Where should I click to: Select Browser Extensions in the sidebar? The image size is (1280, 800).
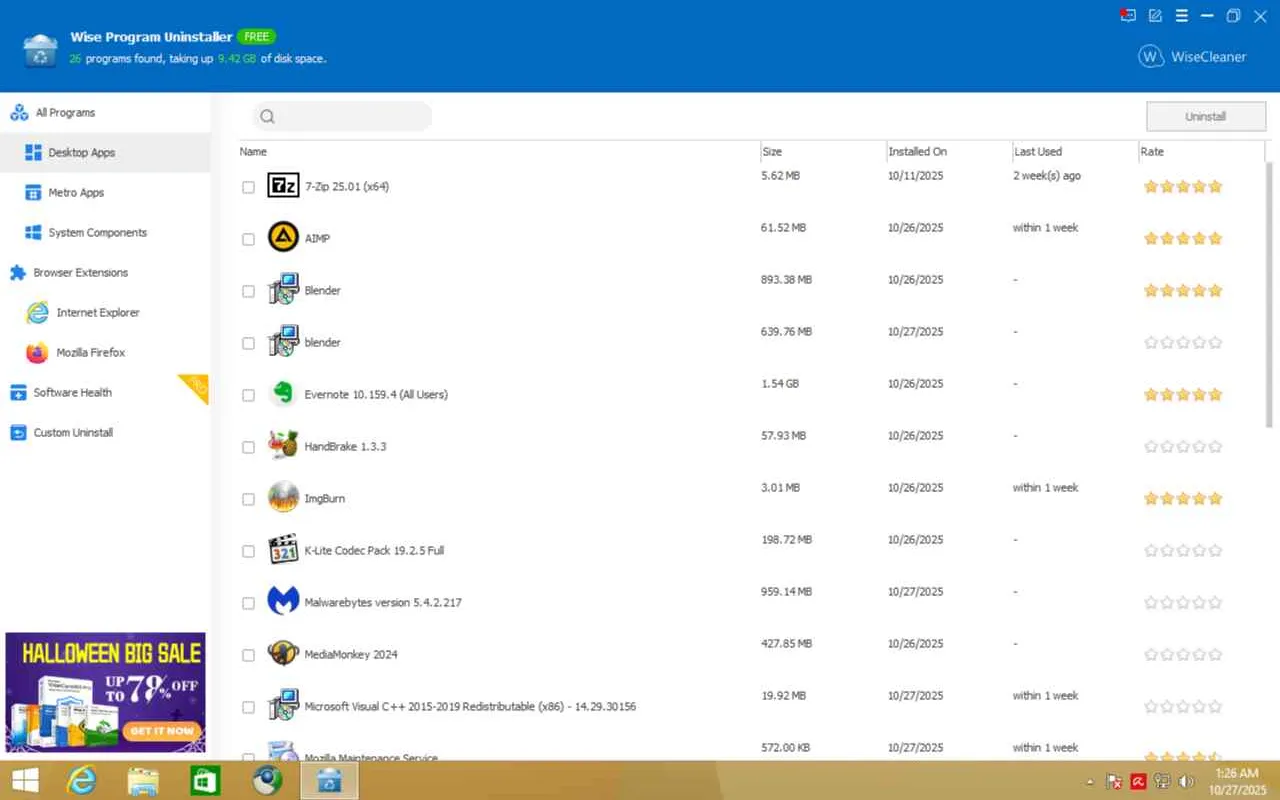[x=105, y=273]
